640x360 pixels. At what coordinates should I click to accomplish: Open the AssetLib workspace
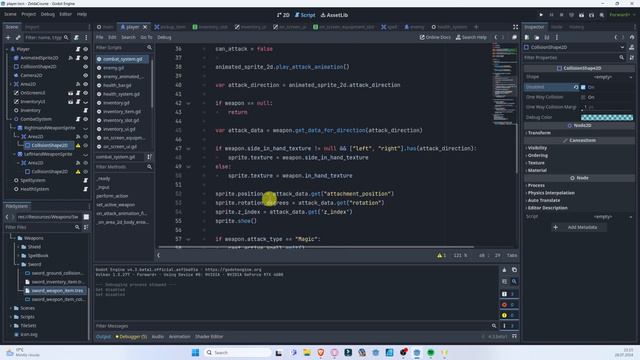pyautogui.click(x=334, y=15)
